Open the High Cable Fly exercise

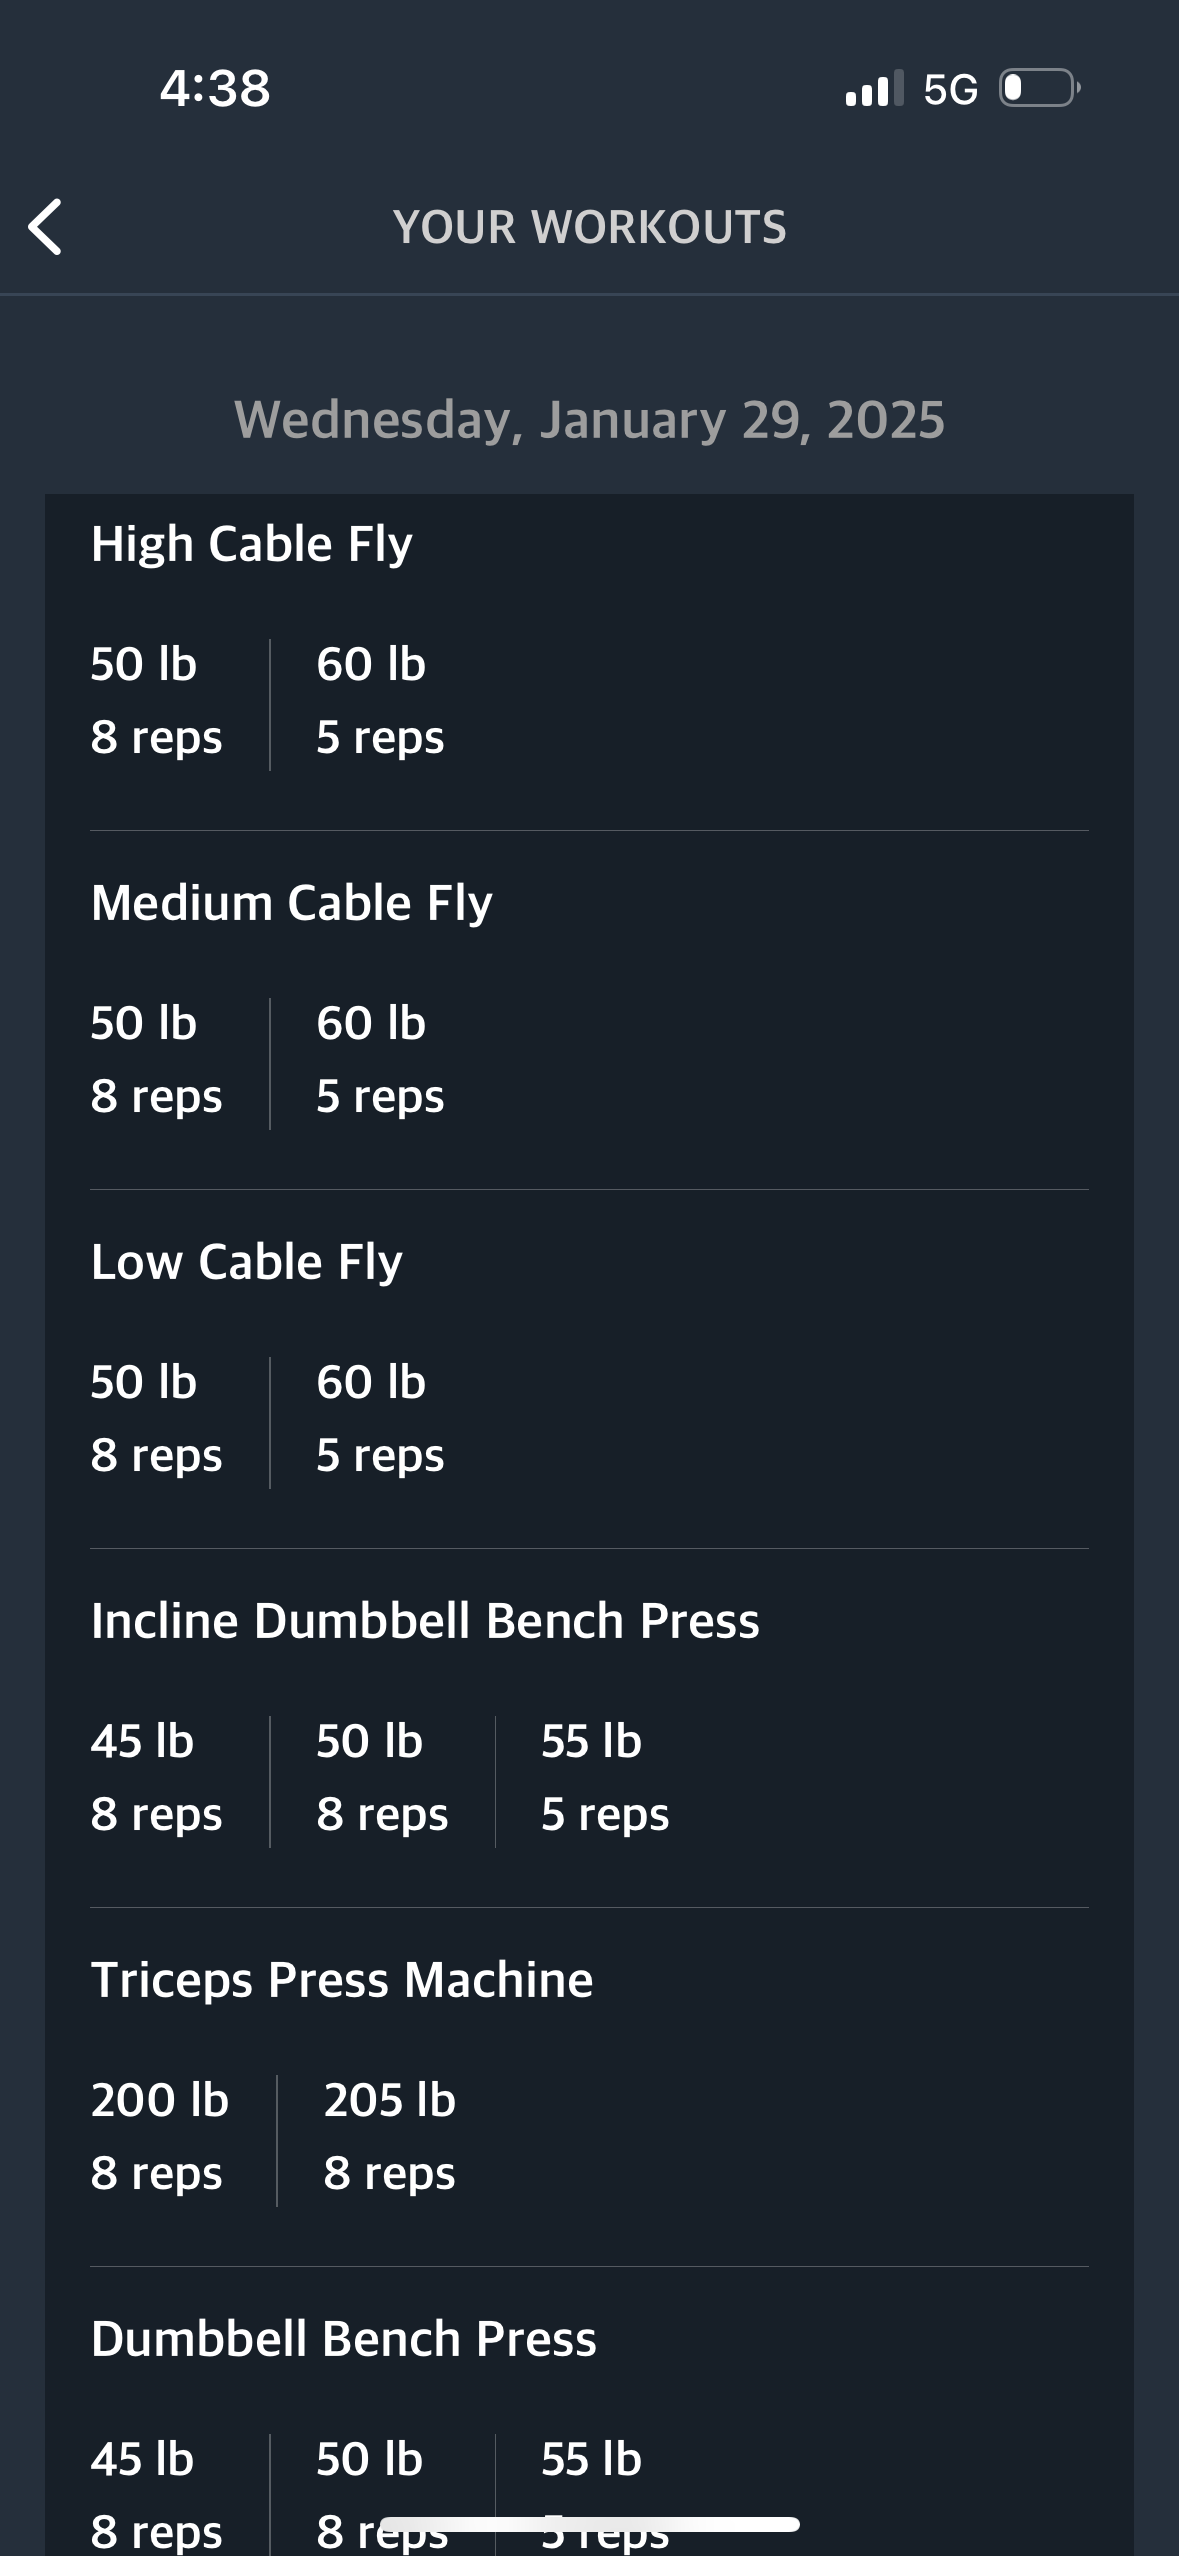point(251,544)
